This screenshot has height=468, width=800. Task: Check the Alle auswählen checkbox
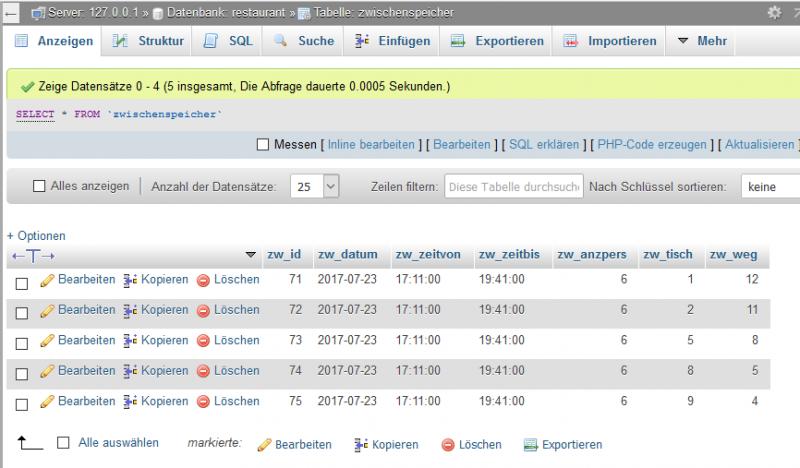click(x=63, y=443)
